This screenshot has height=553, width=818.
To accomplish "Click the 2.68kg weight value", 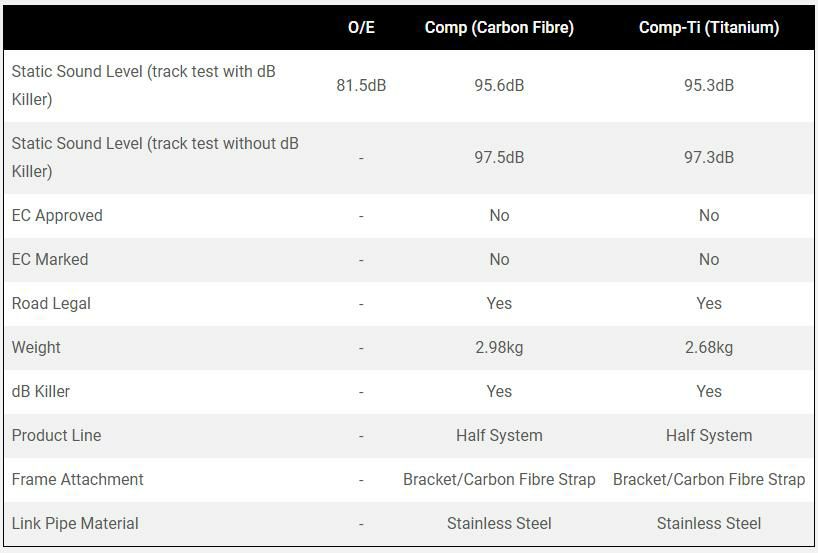I will click(708, 348).
